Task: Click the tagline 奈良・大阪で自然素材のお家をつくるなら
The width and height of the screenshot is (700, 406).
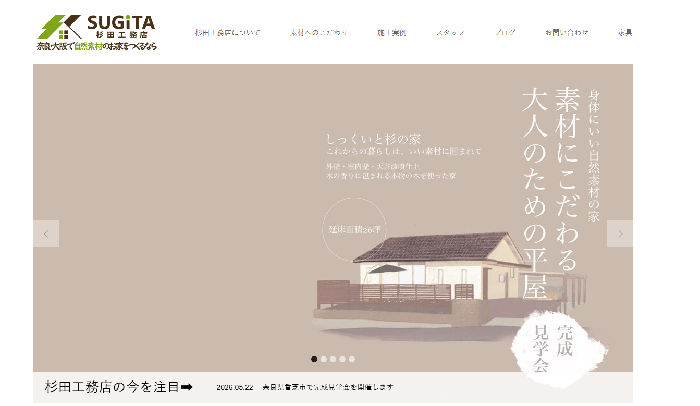Action: [96, 46]
